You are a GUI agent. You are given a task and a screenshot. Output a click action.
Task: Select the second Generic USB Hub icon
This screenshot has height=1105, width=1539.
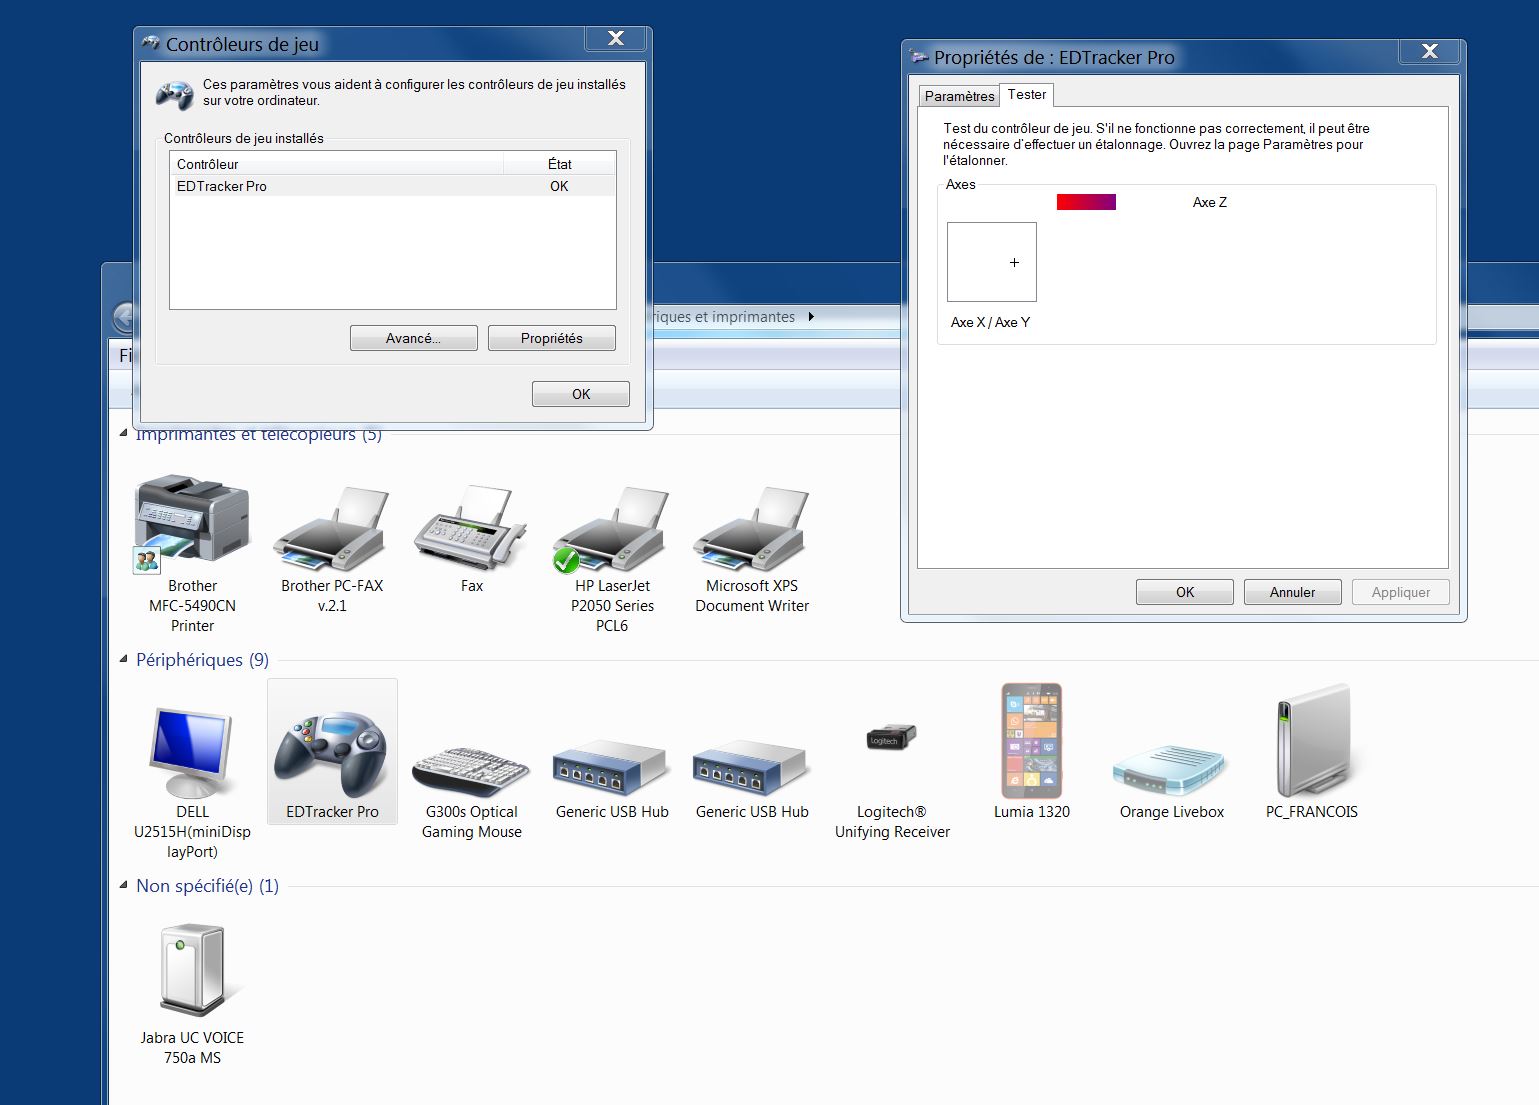(752, 768)
